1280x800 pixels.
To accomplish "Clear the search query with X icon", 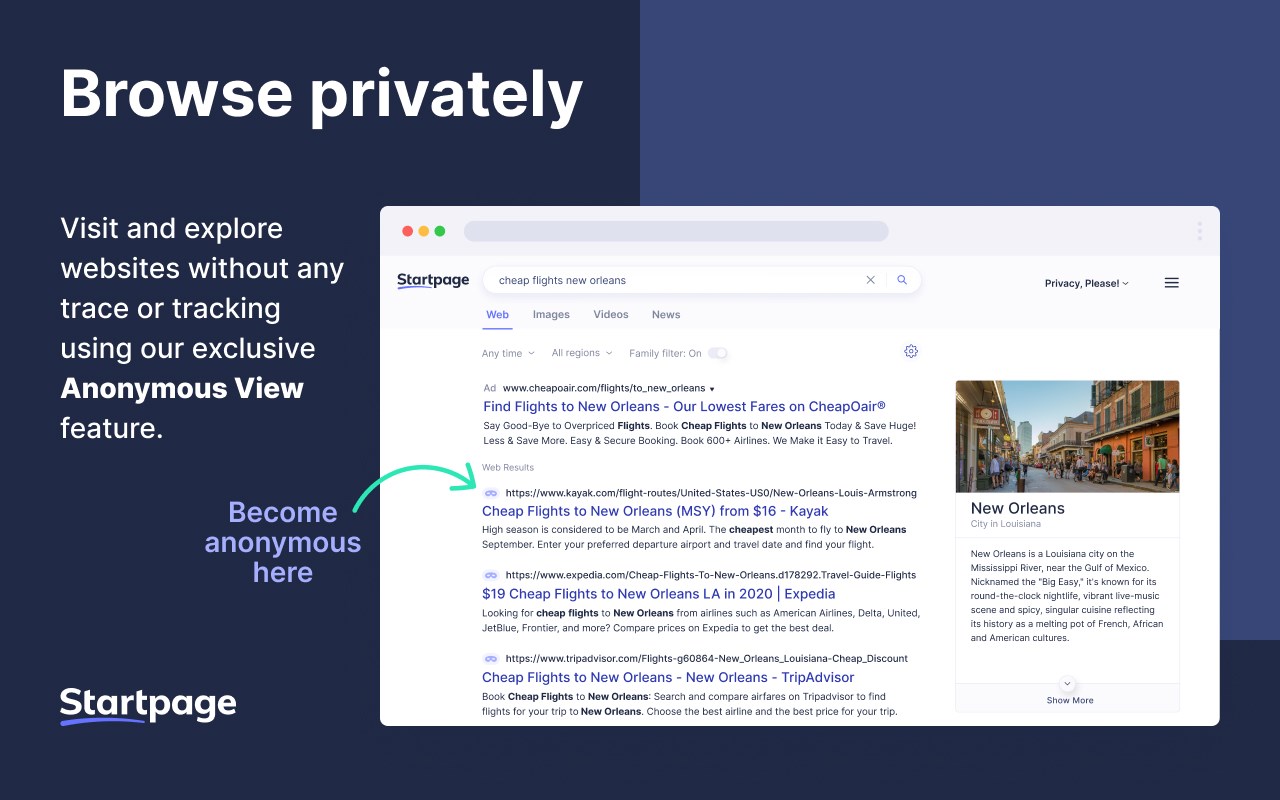I will [870, 280].
